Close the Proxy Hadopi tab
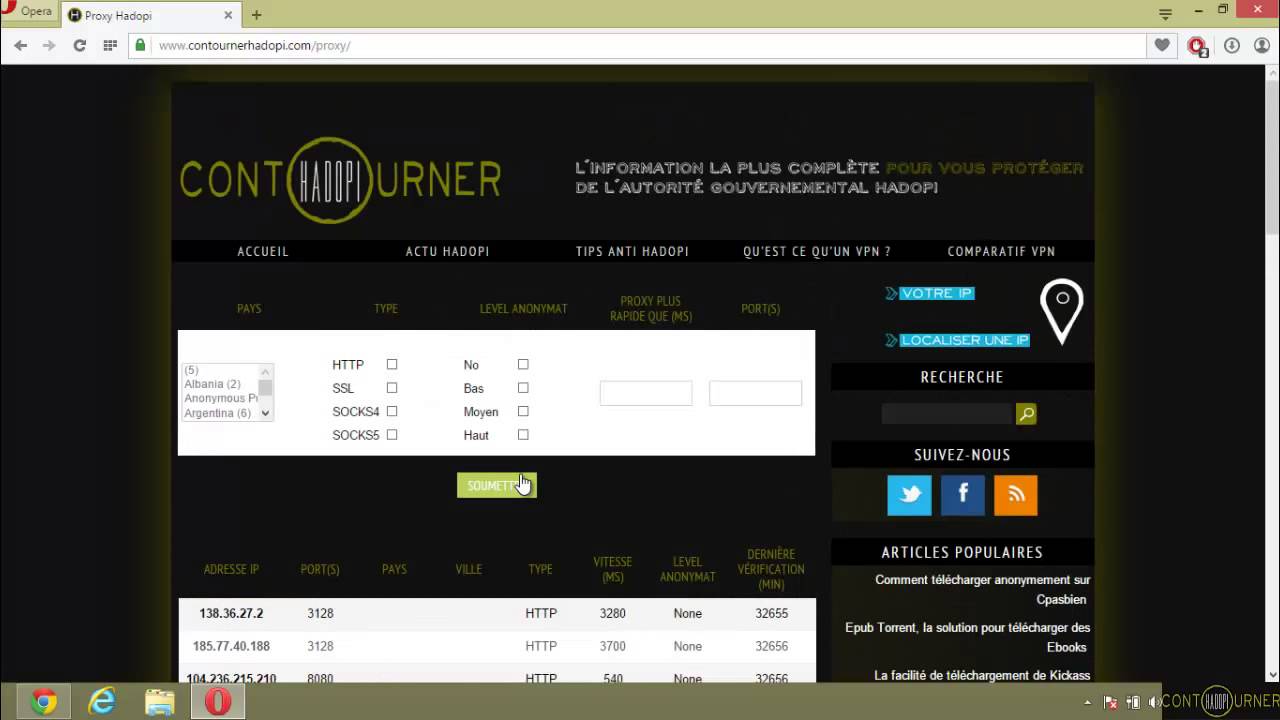The image size is (1280, 720). [x=228, y=15]
